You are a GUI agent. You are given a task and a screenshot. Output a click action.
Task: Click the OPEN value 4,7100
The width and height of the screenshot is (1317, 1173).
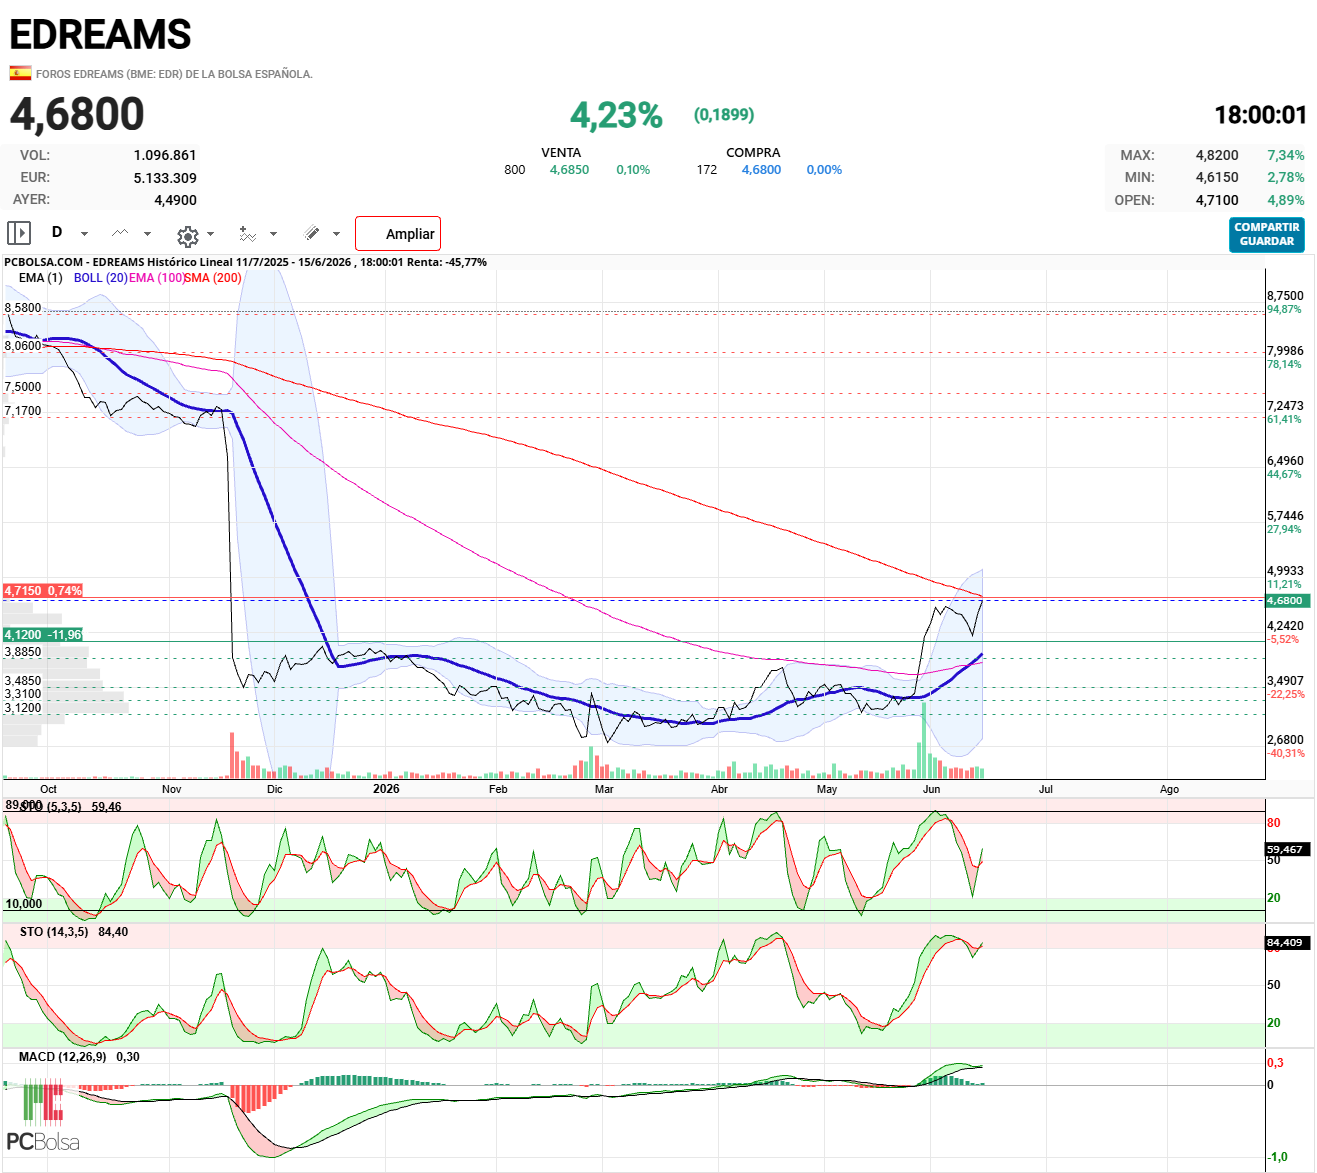[x=1217, y=200]
